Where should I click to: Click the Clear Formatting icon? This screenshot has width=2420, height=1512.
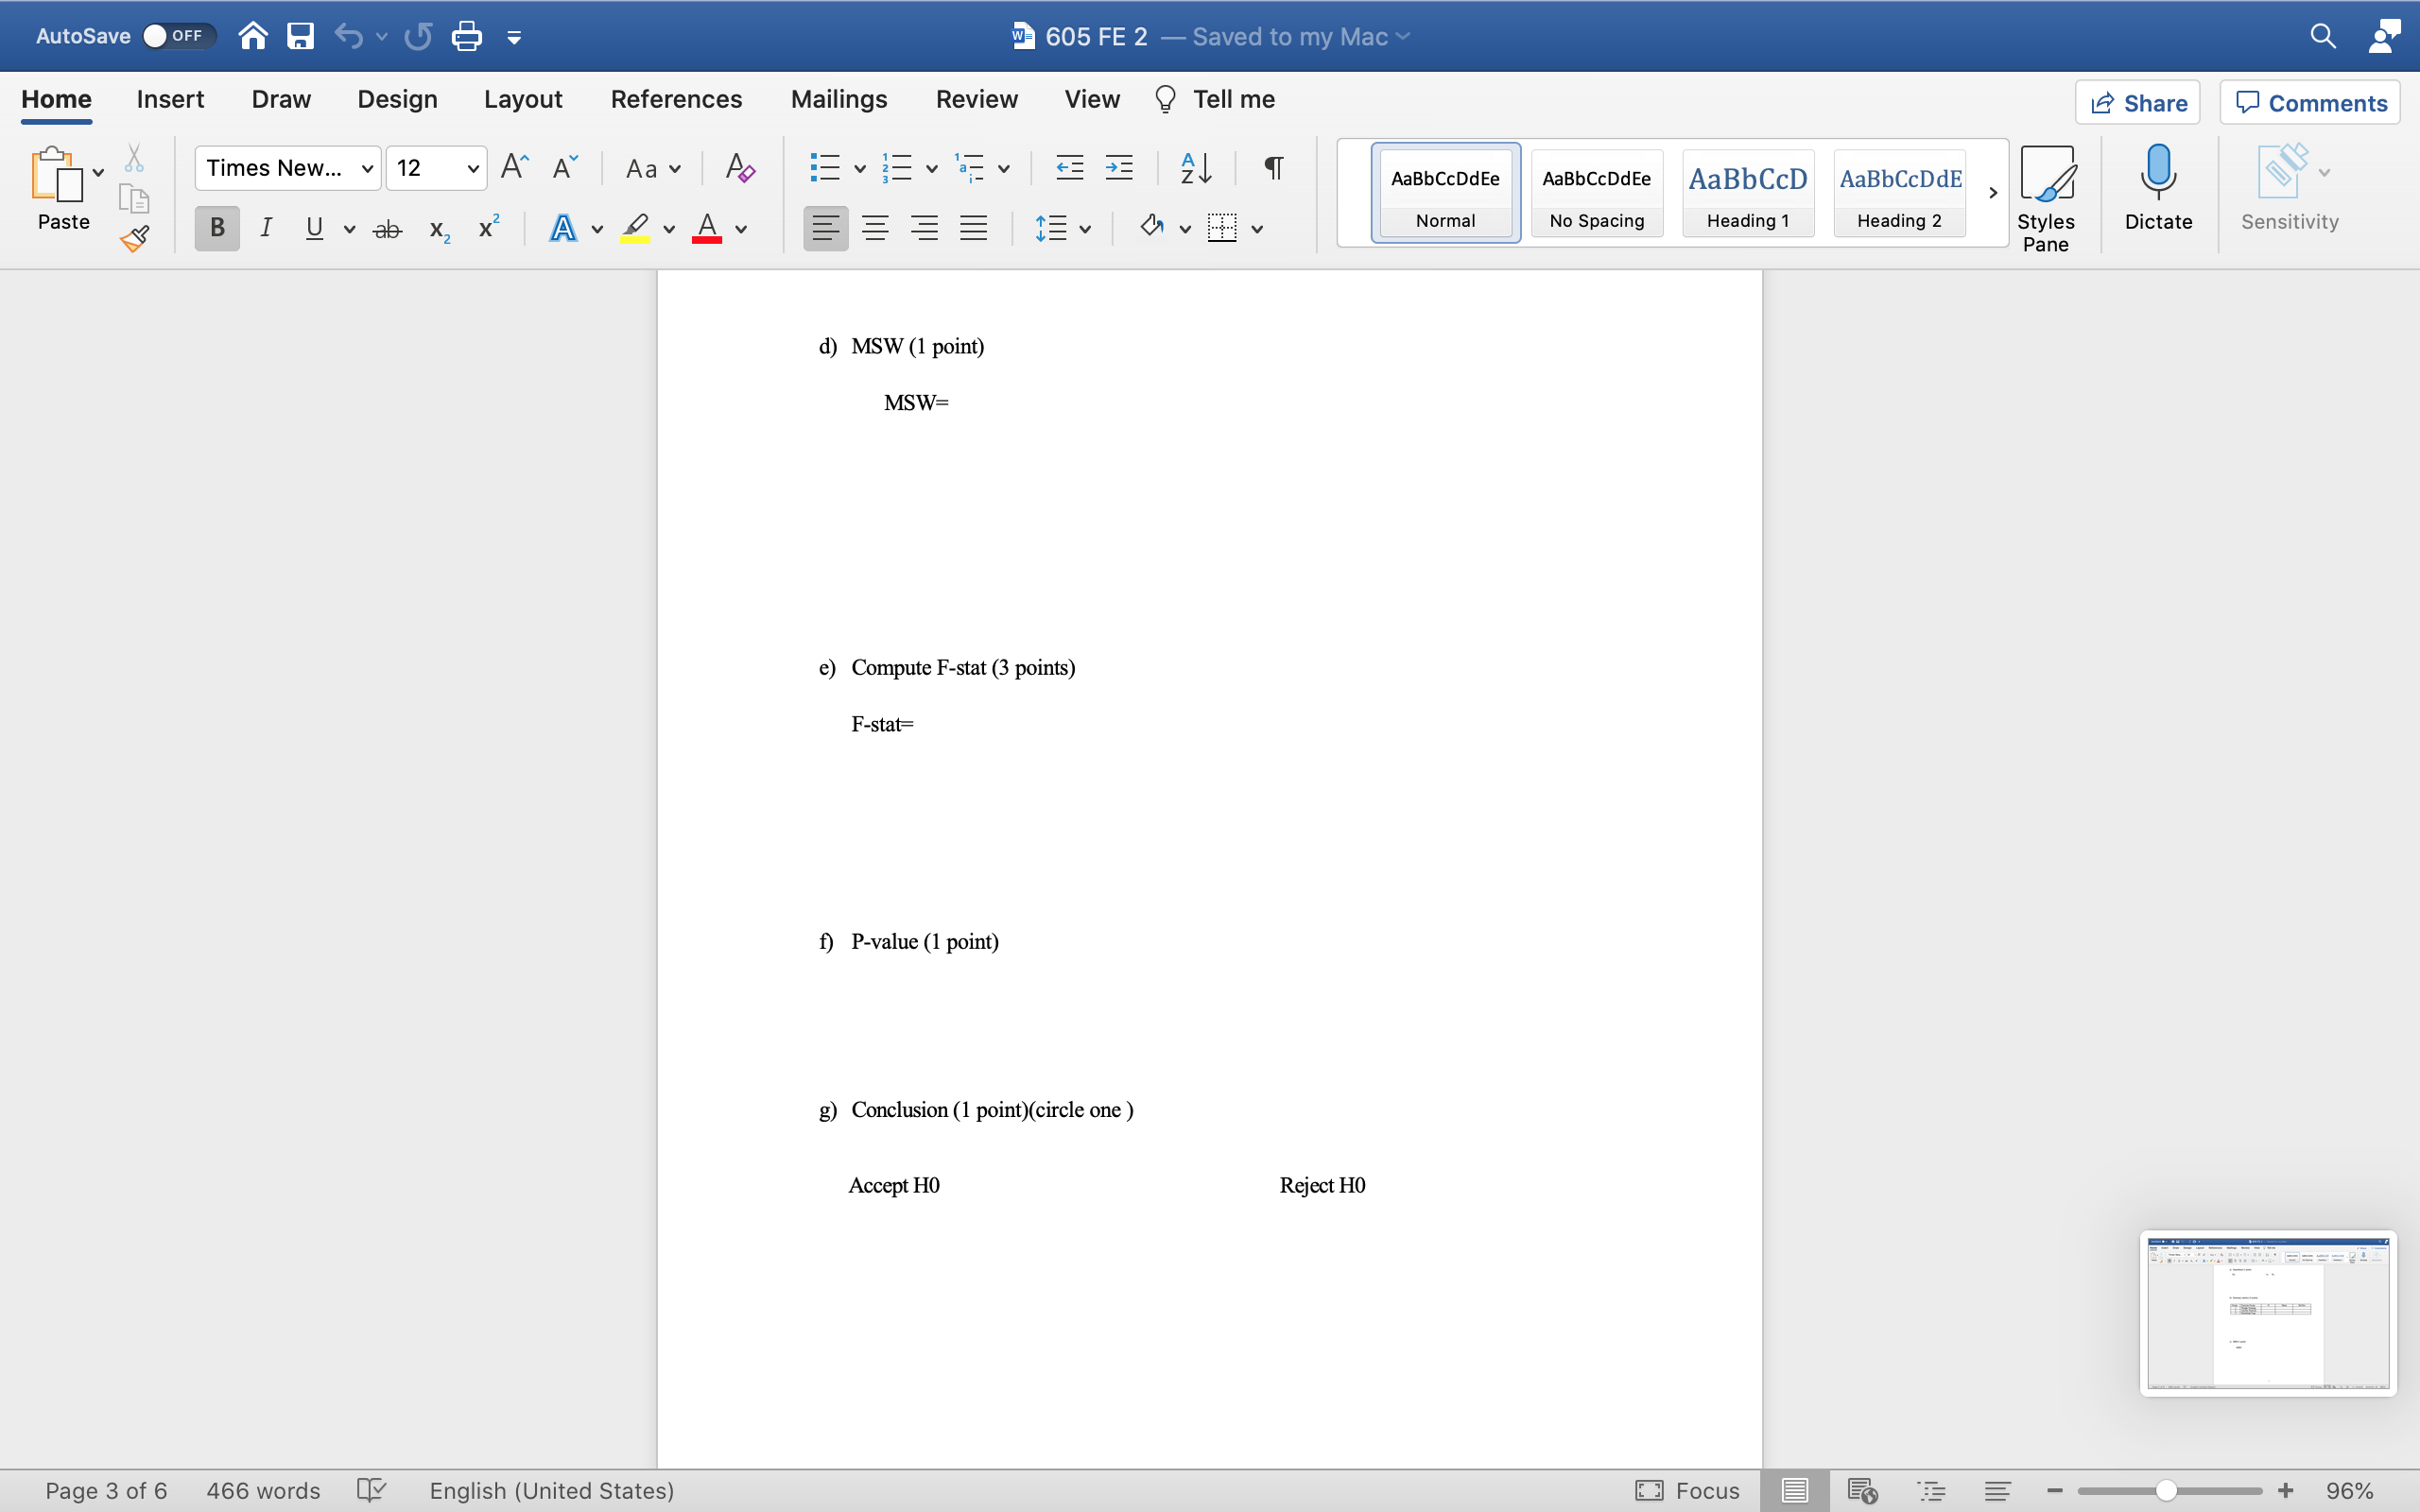(x=739, y=167)
